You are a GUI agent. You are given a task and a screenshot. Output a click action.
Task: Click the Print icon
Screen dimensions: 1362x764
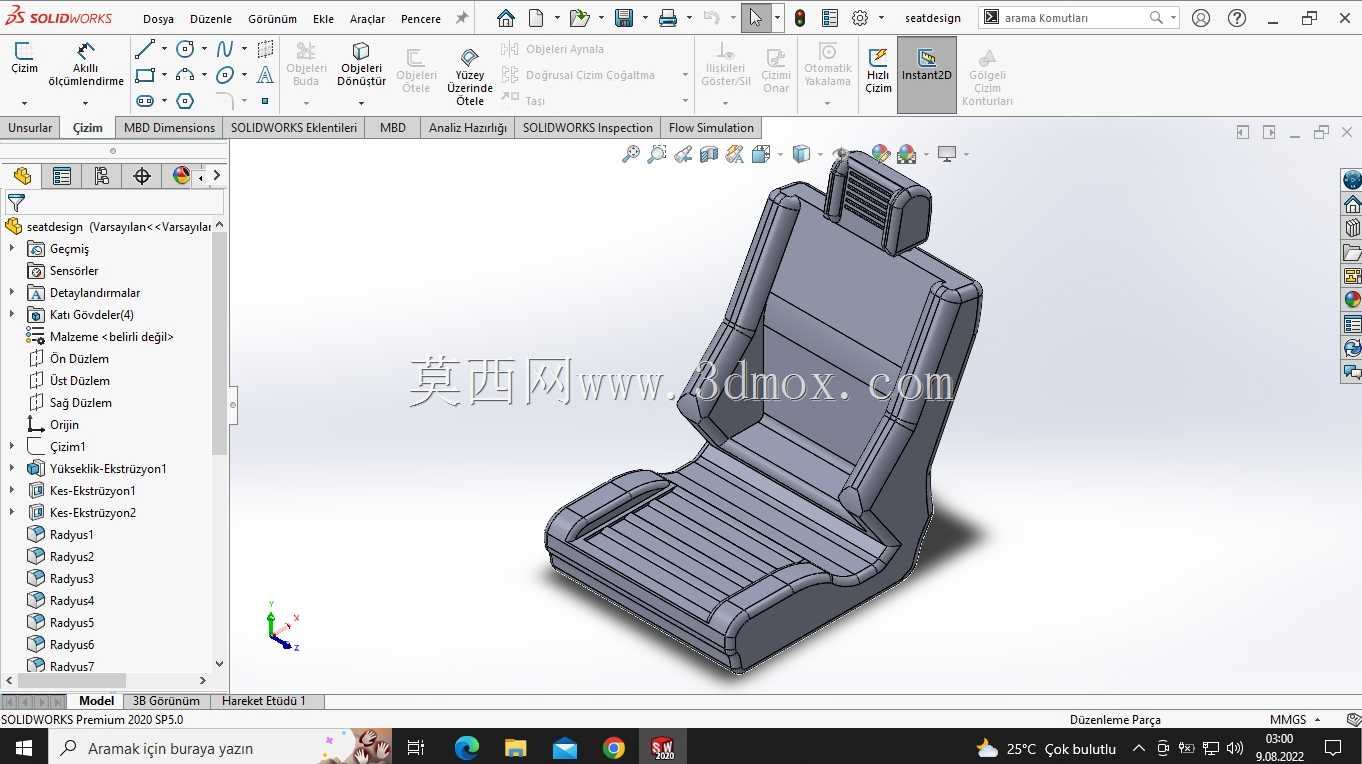[x=668, y=18]
